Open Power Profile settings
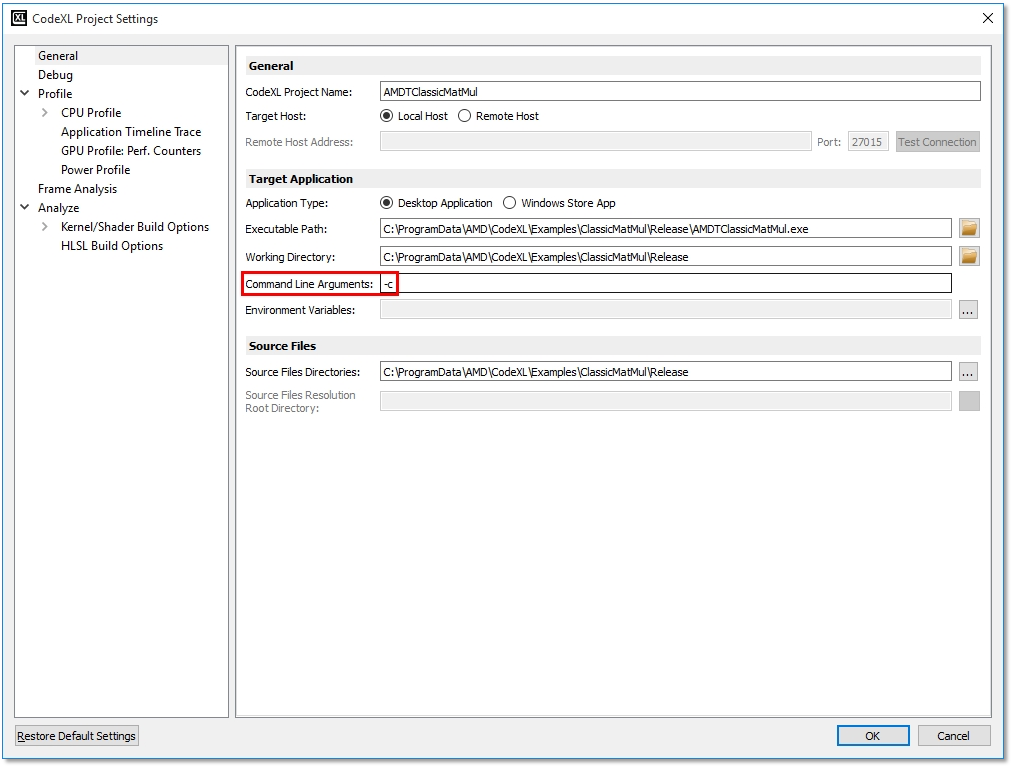The height and width of the screenshot is (768, 1013). (x=96, y=170)
